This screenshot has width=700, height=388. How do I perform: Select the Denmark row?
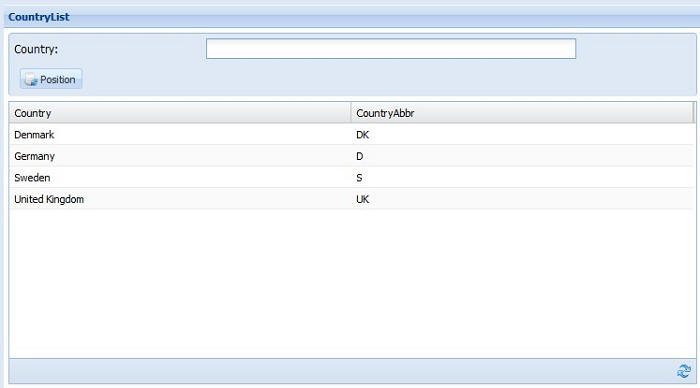pos(352,134)
